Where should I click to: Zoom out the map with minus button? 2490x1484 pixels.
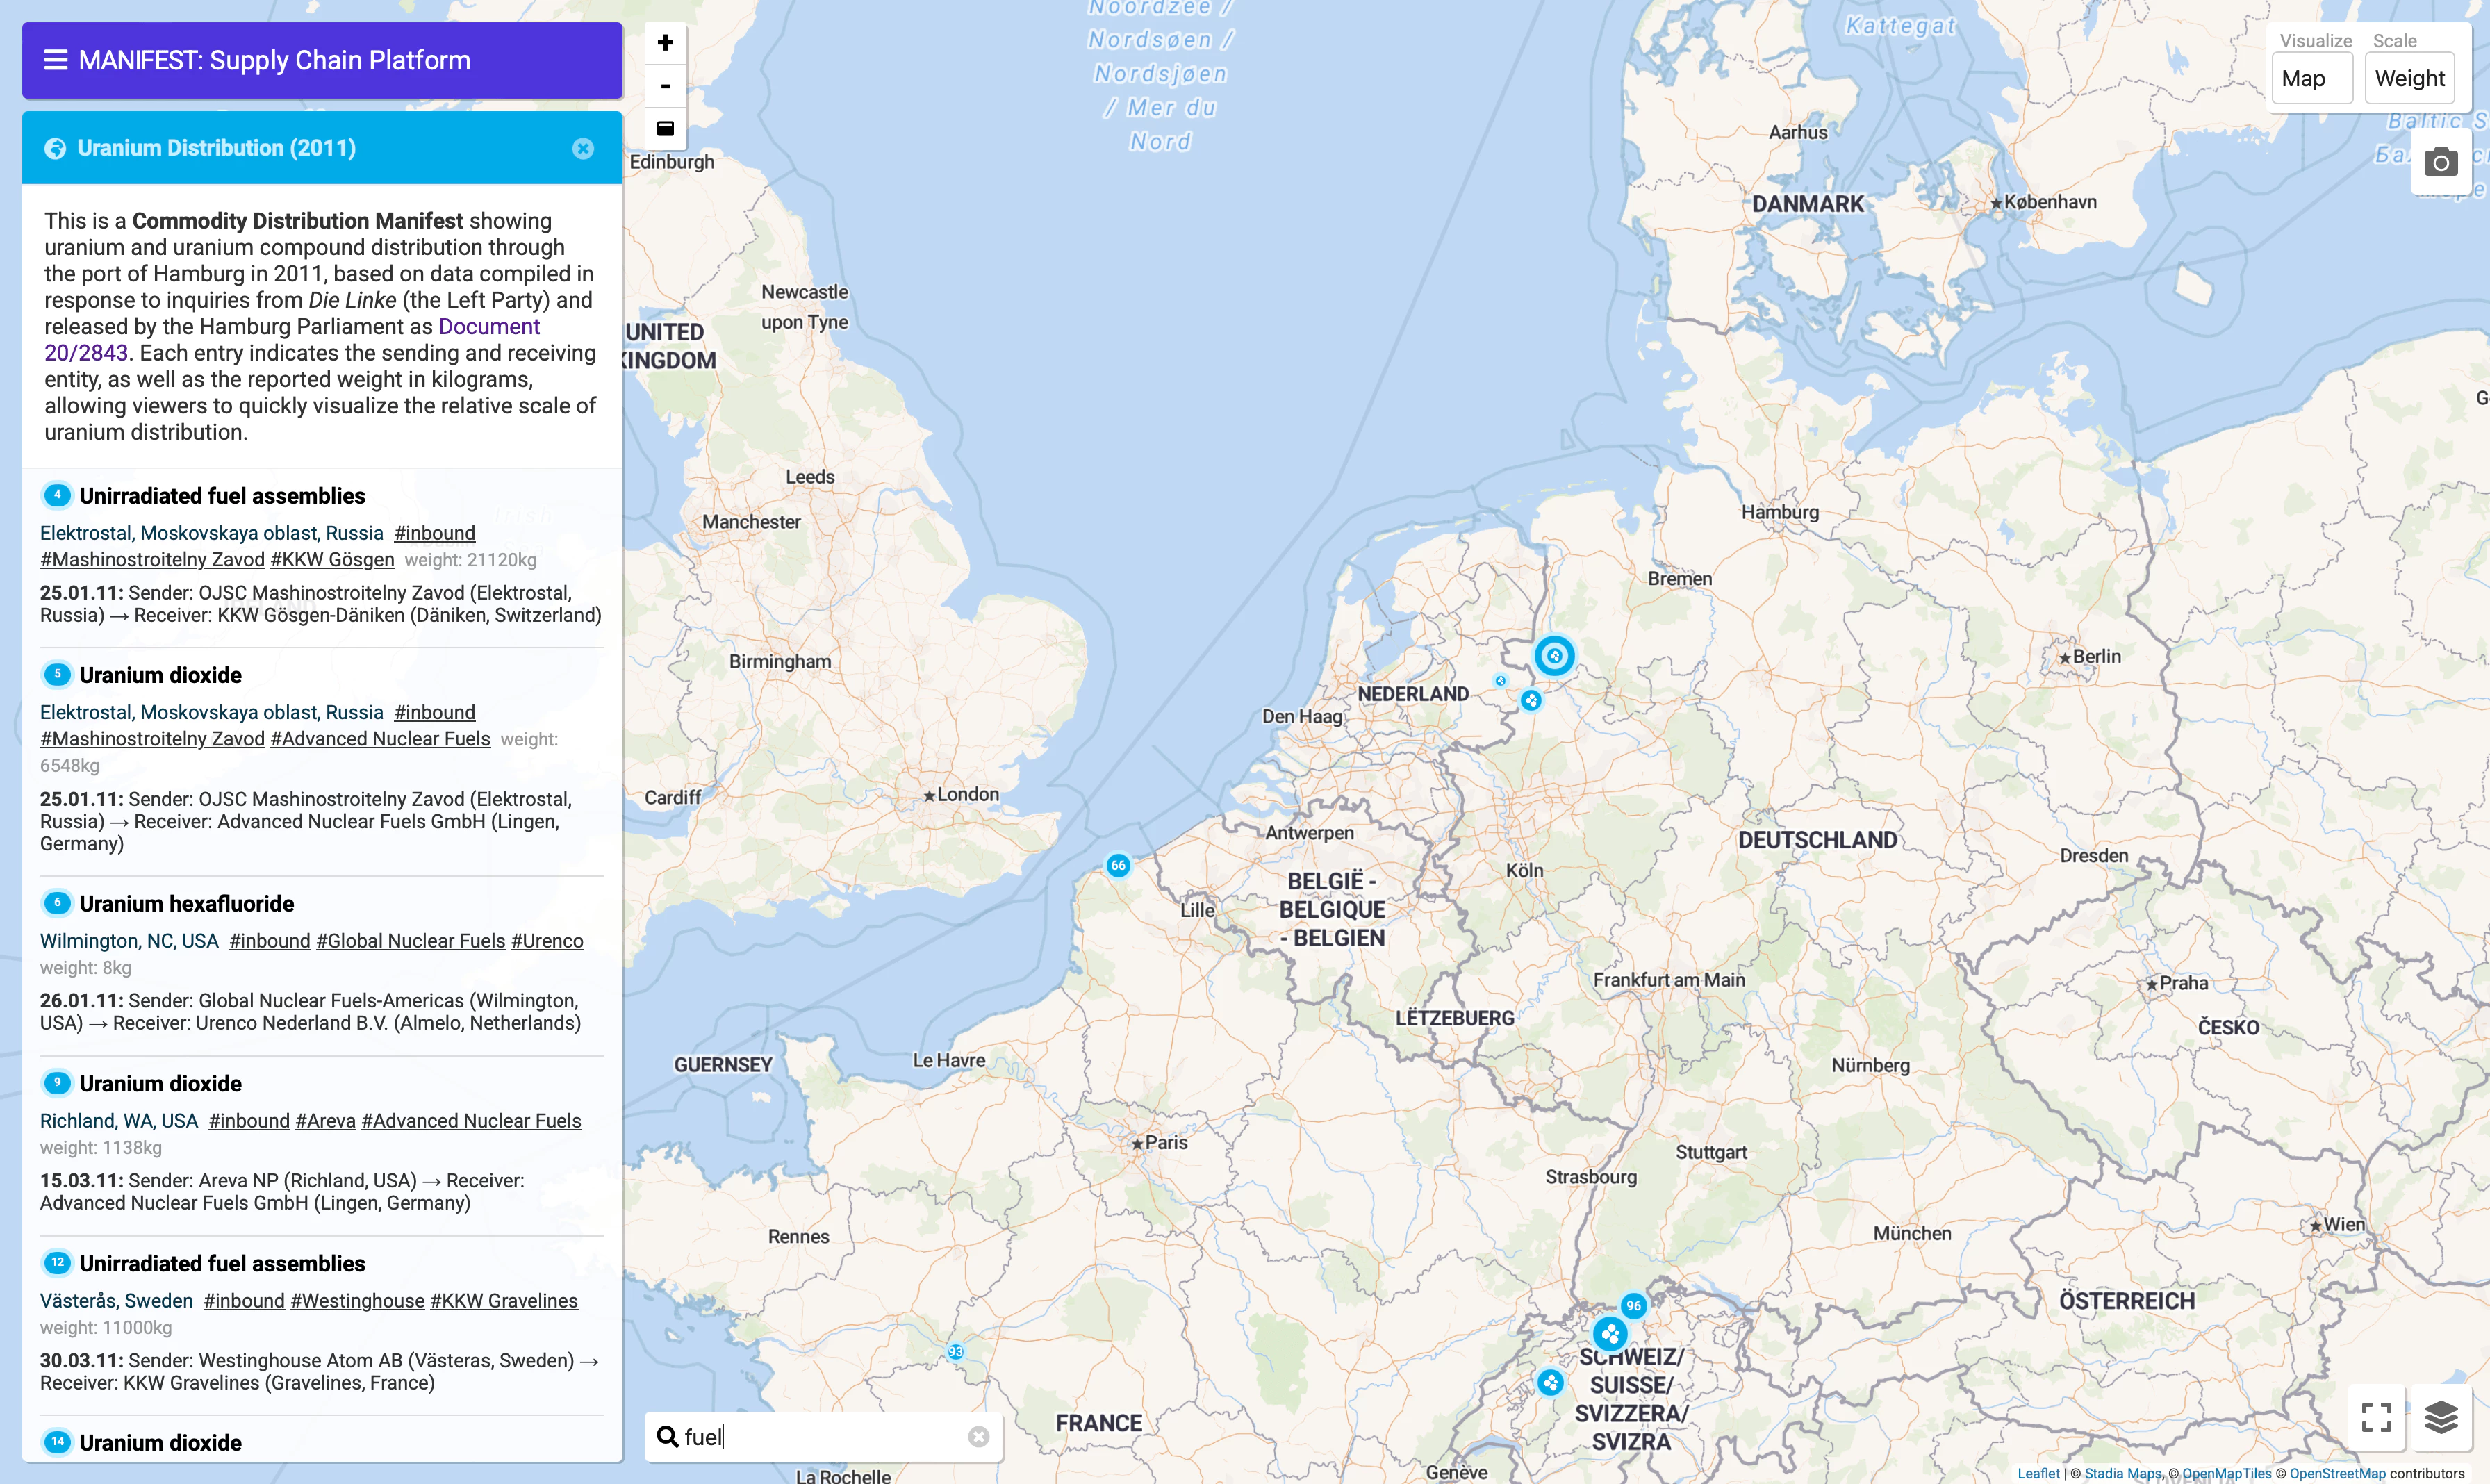click(665, 86)
